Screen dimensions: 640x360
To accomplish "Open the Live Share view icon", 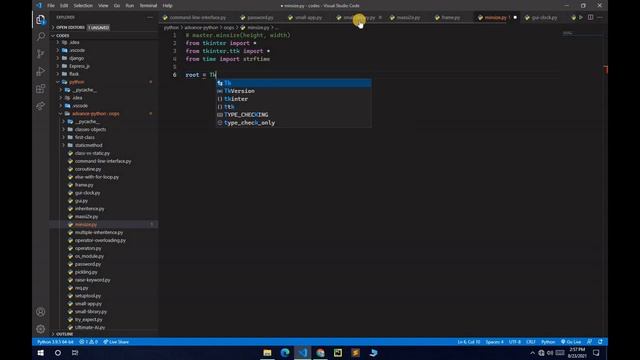I will [x=40, y=106].
